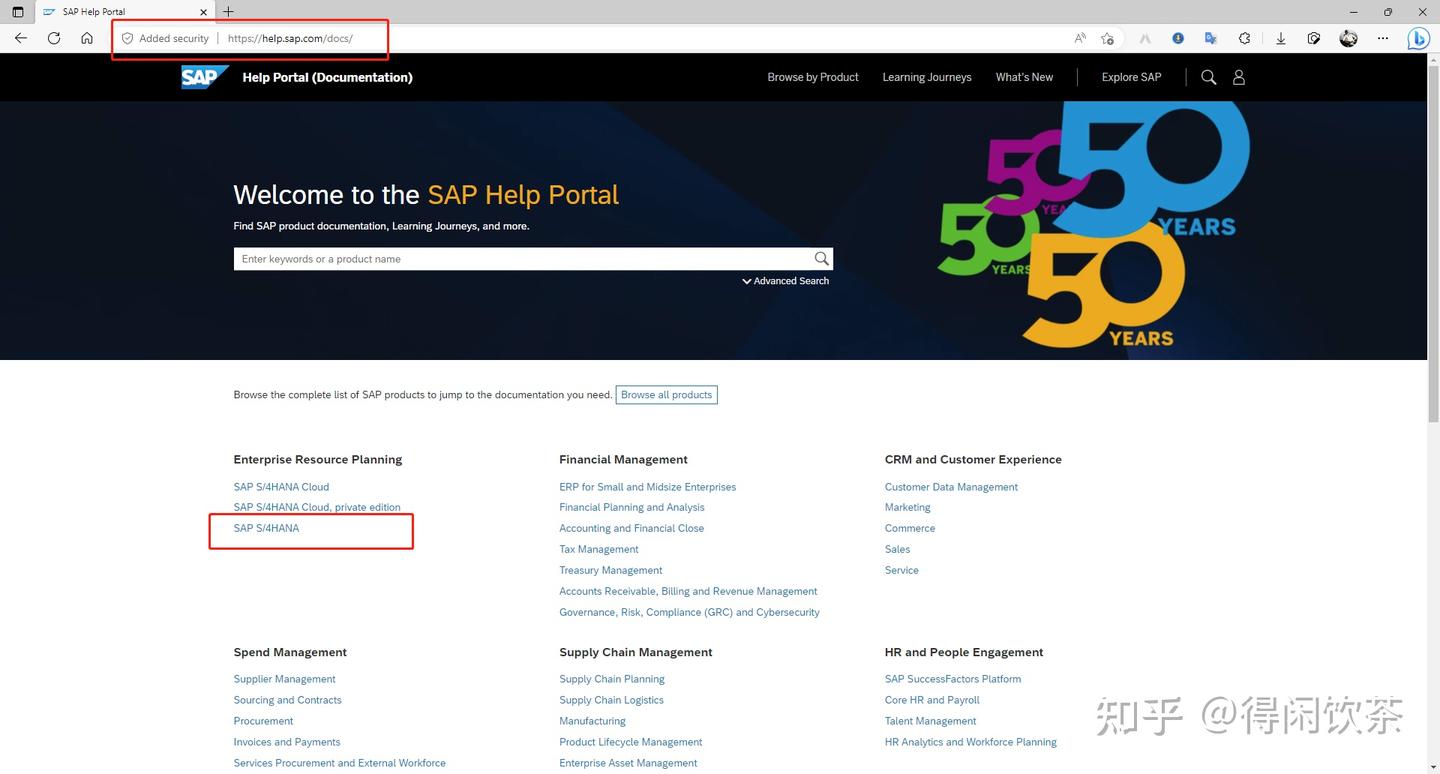Open the browser Settings and more menu
1440x774 pixels.
point(1383,38)
